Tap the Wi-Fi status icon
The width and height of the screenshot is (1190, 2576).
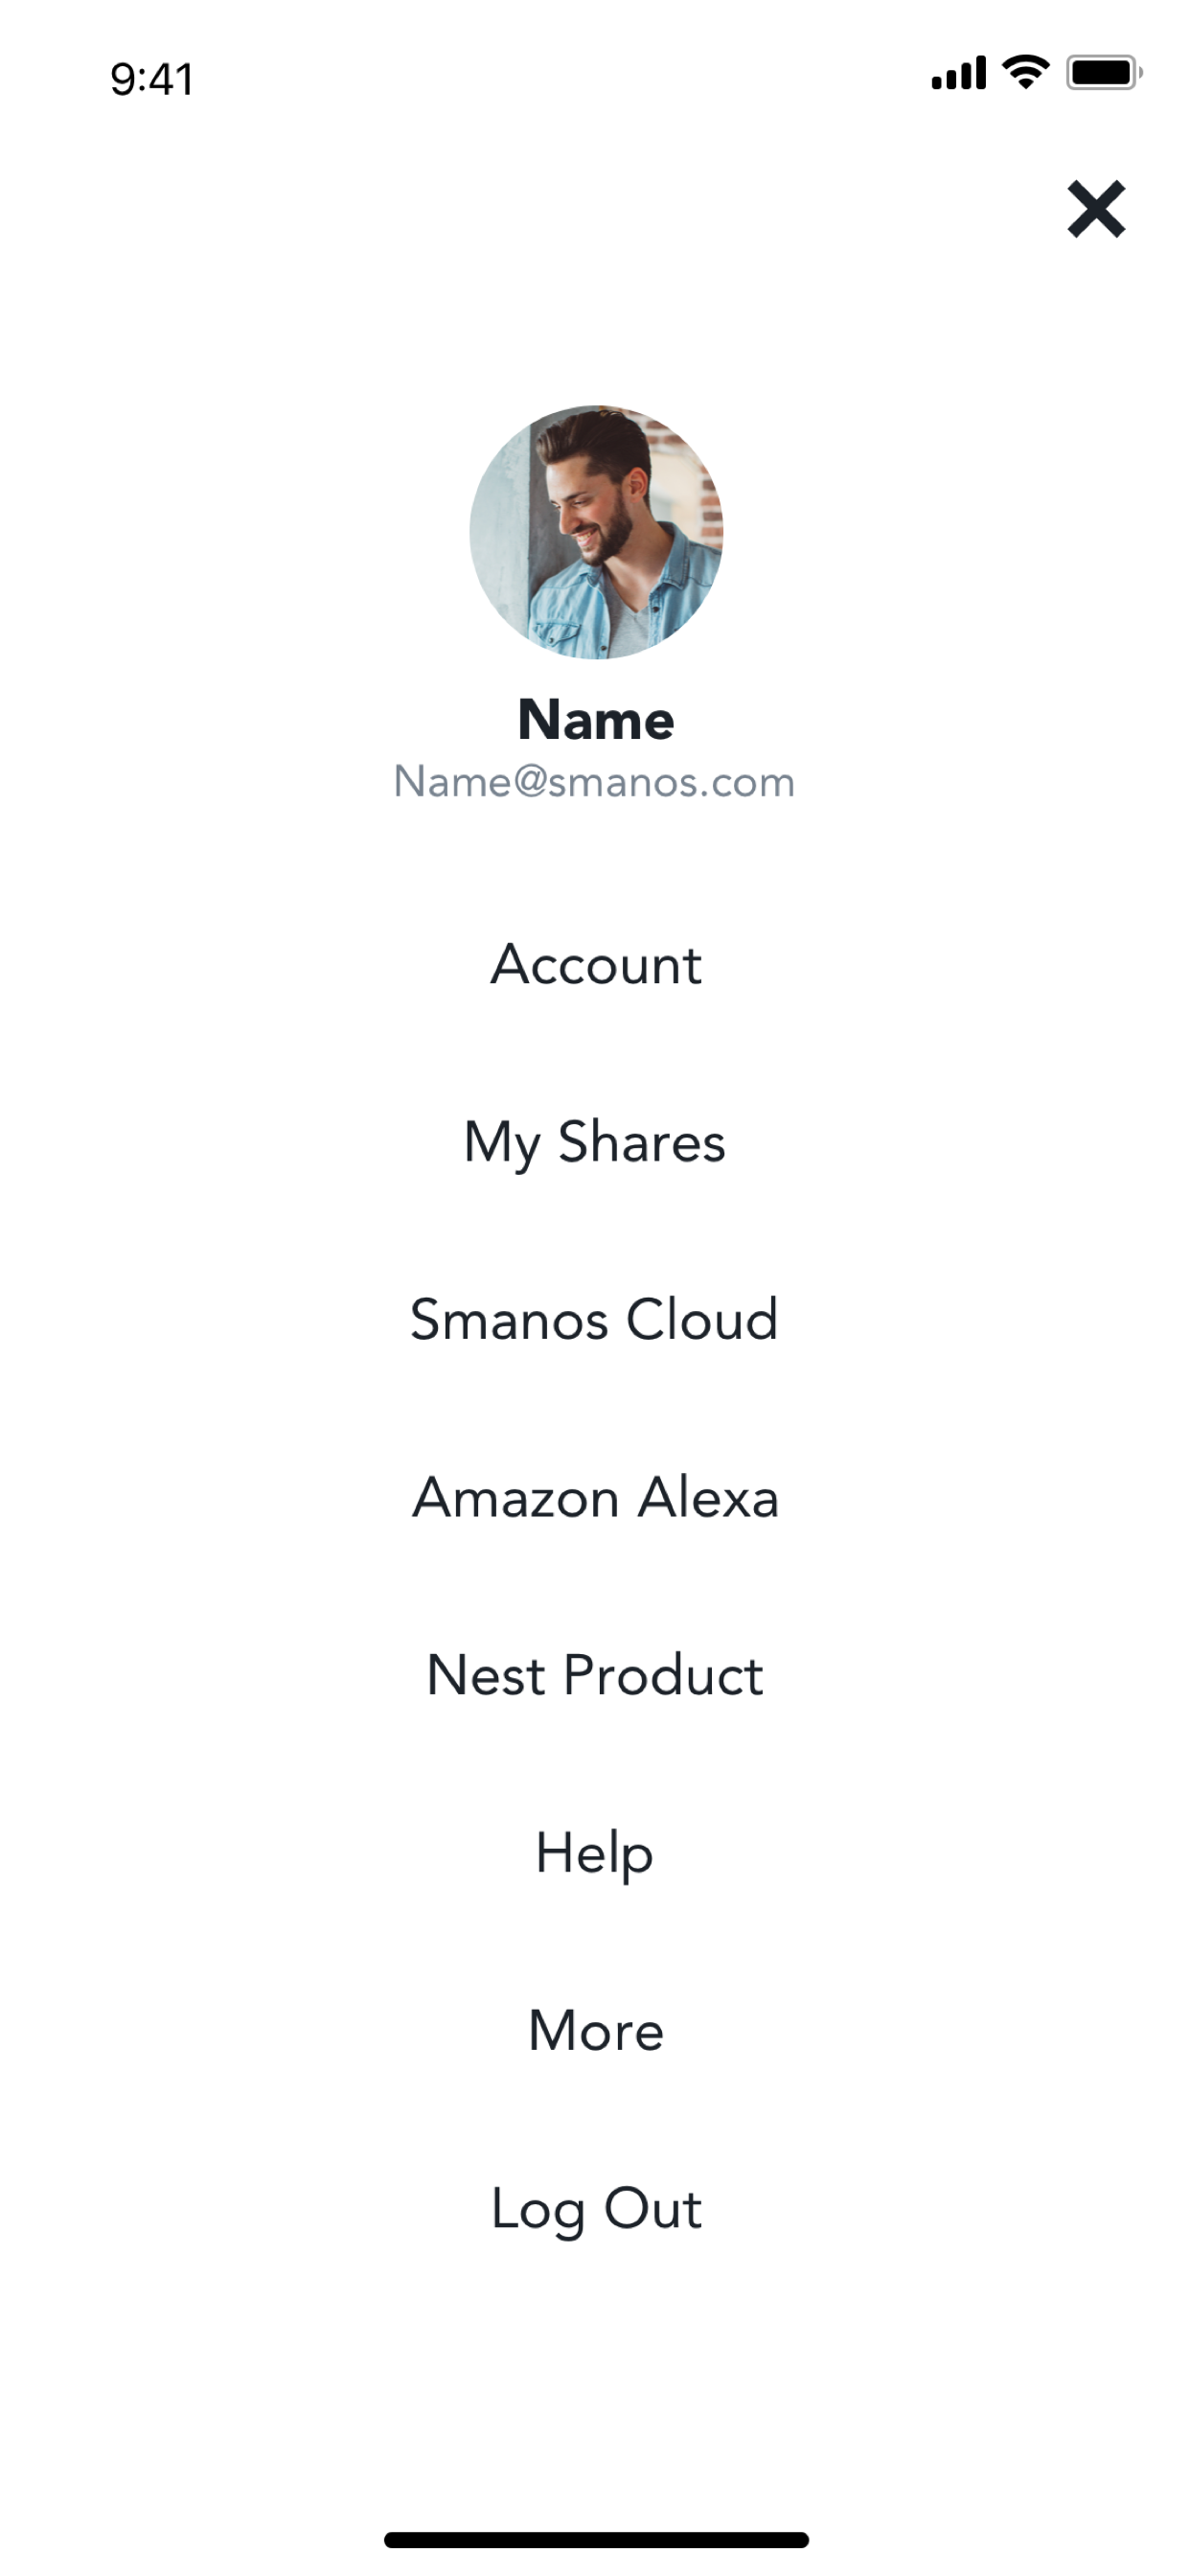click(1025, 72)
